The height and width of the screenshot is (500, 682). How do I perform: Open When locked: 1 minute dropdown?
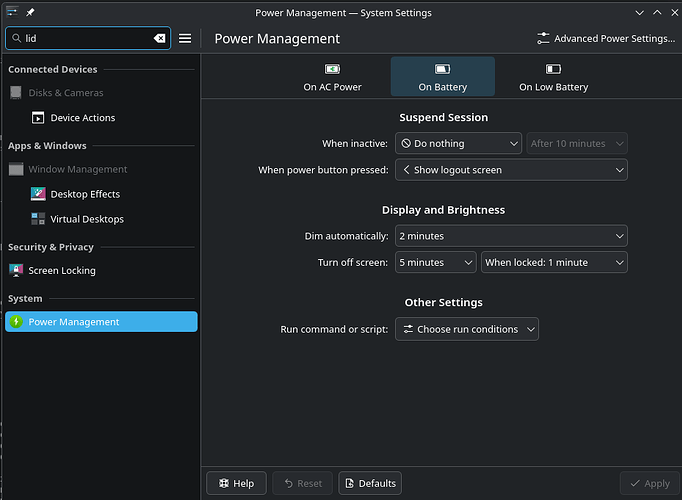click(554, 262)
